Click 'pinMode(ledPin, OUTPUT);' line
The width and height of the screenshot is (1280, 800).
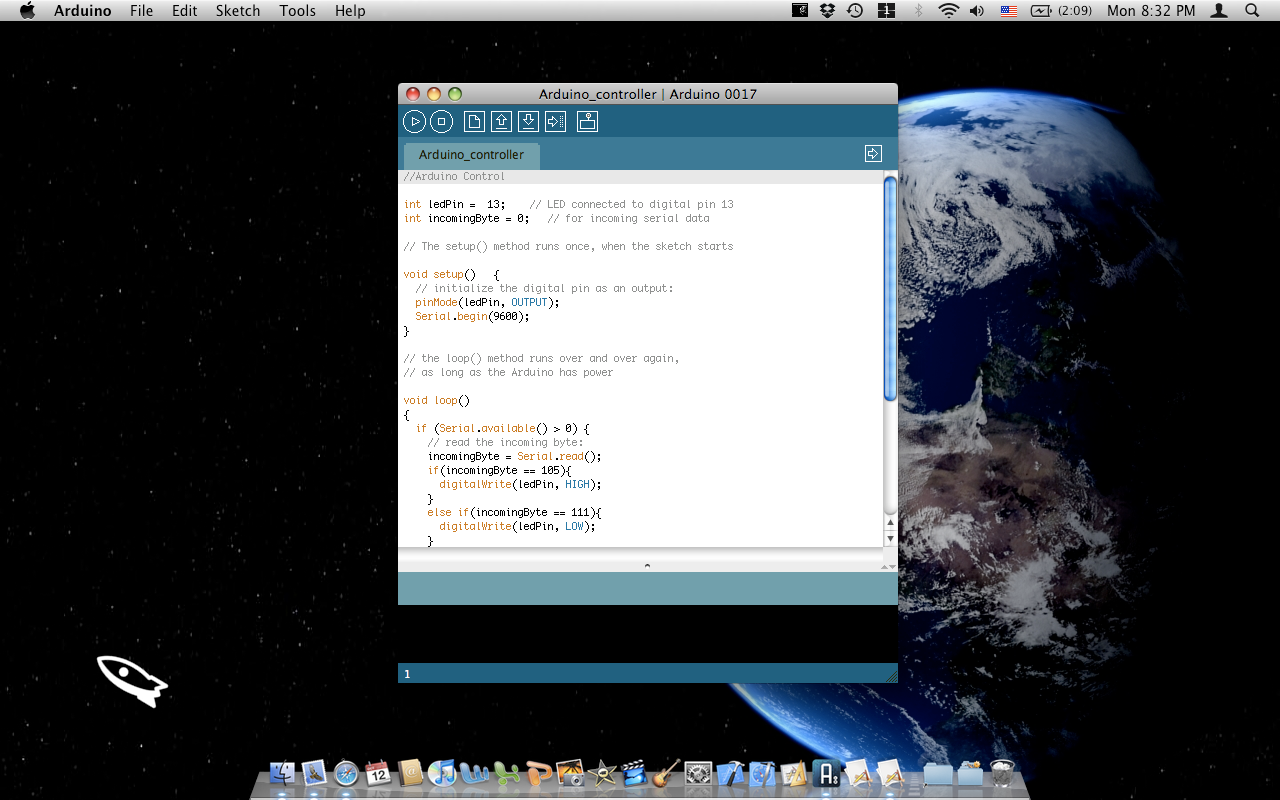pyautogui.click(x=487, y=302)
